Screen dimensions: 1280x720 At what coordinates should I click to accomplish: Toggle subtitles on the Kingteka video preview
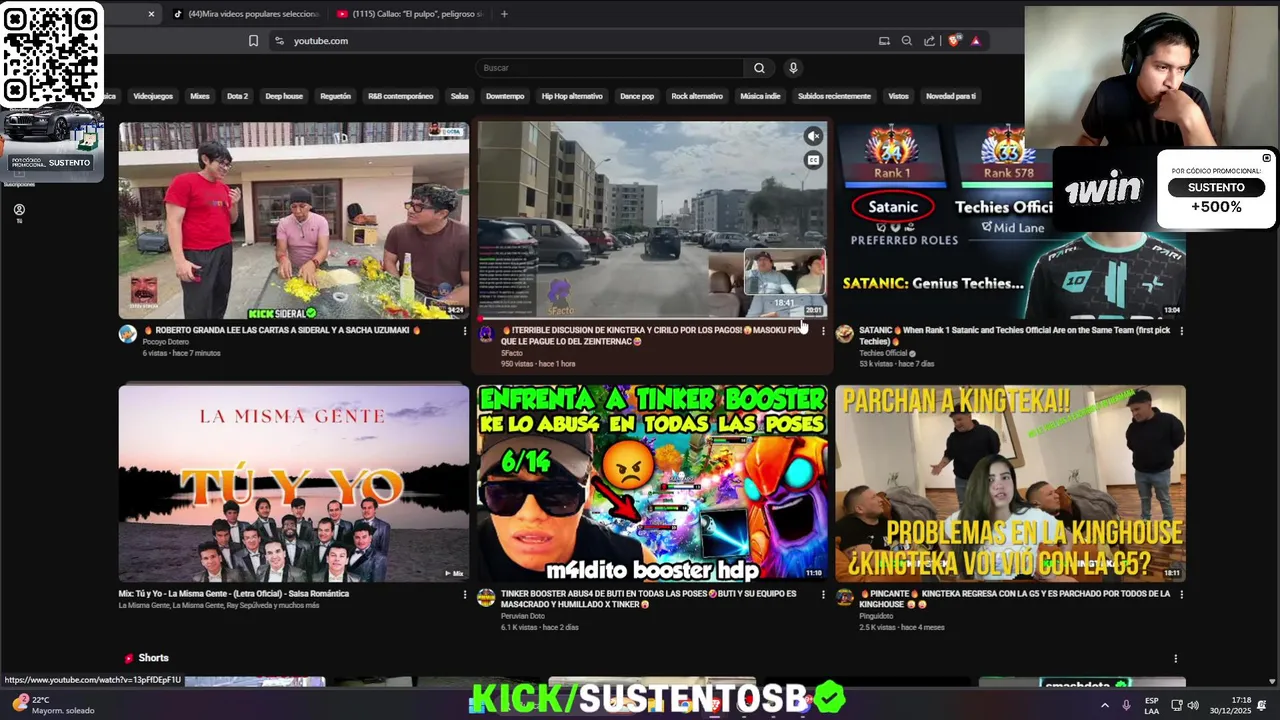(x=814, y=160)
